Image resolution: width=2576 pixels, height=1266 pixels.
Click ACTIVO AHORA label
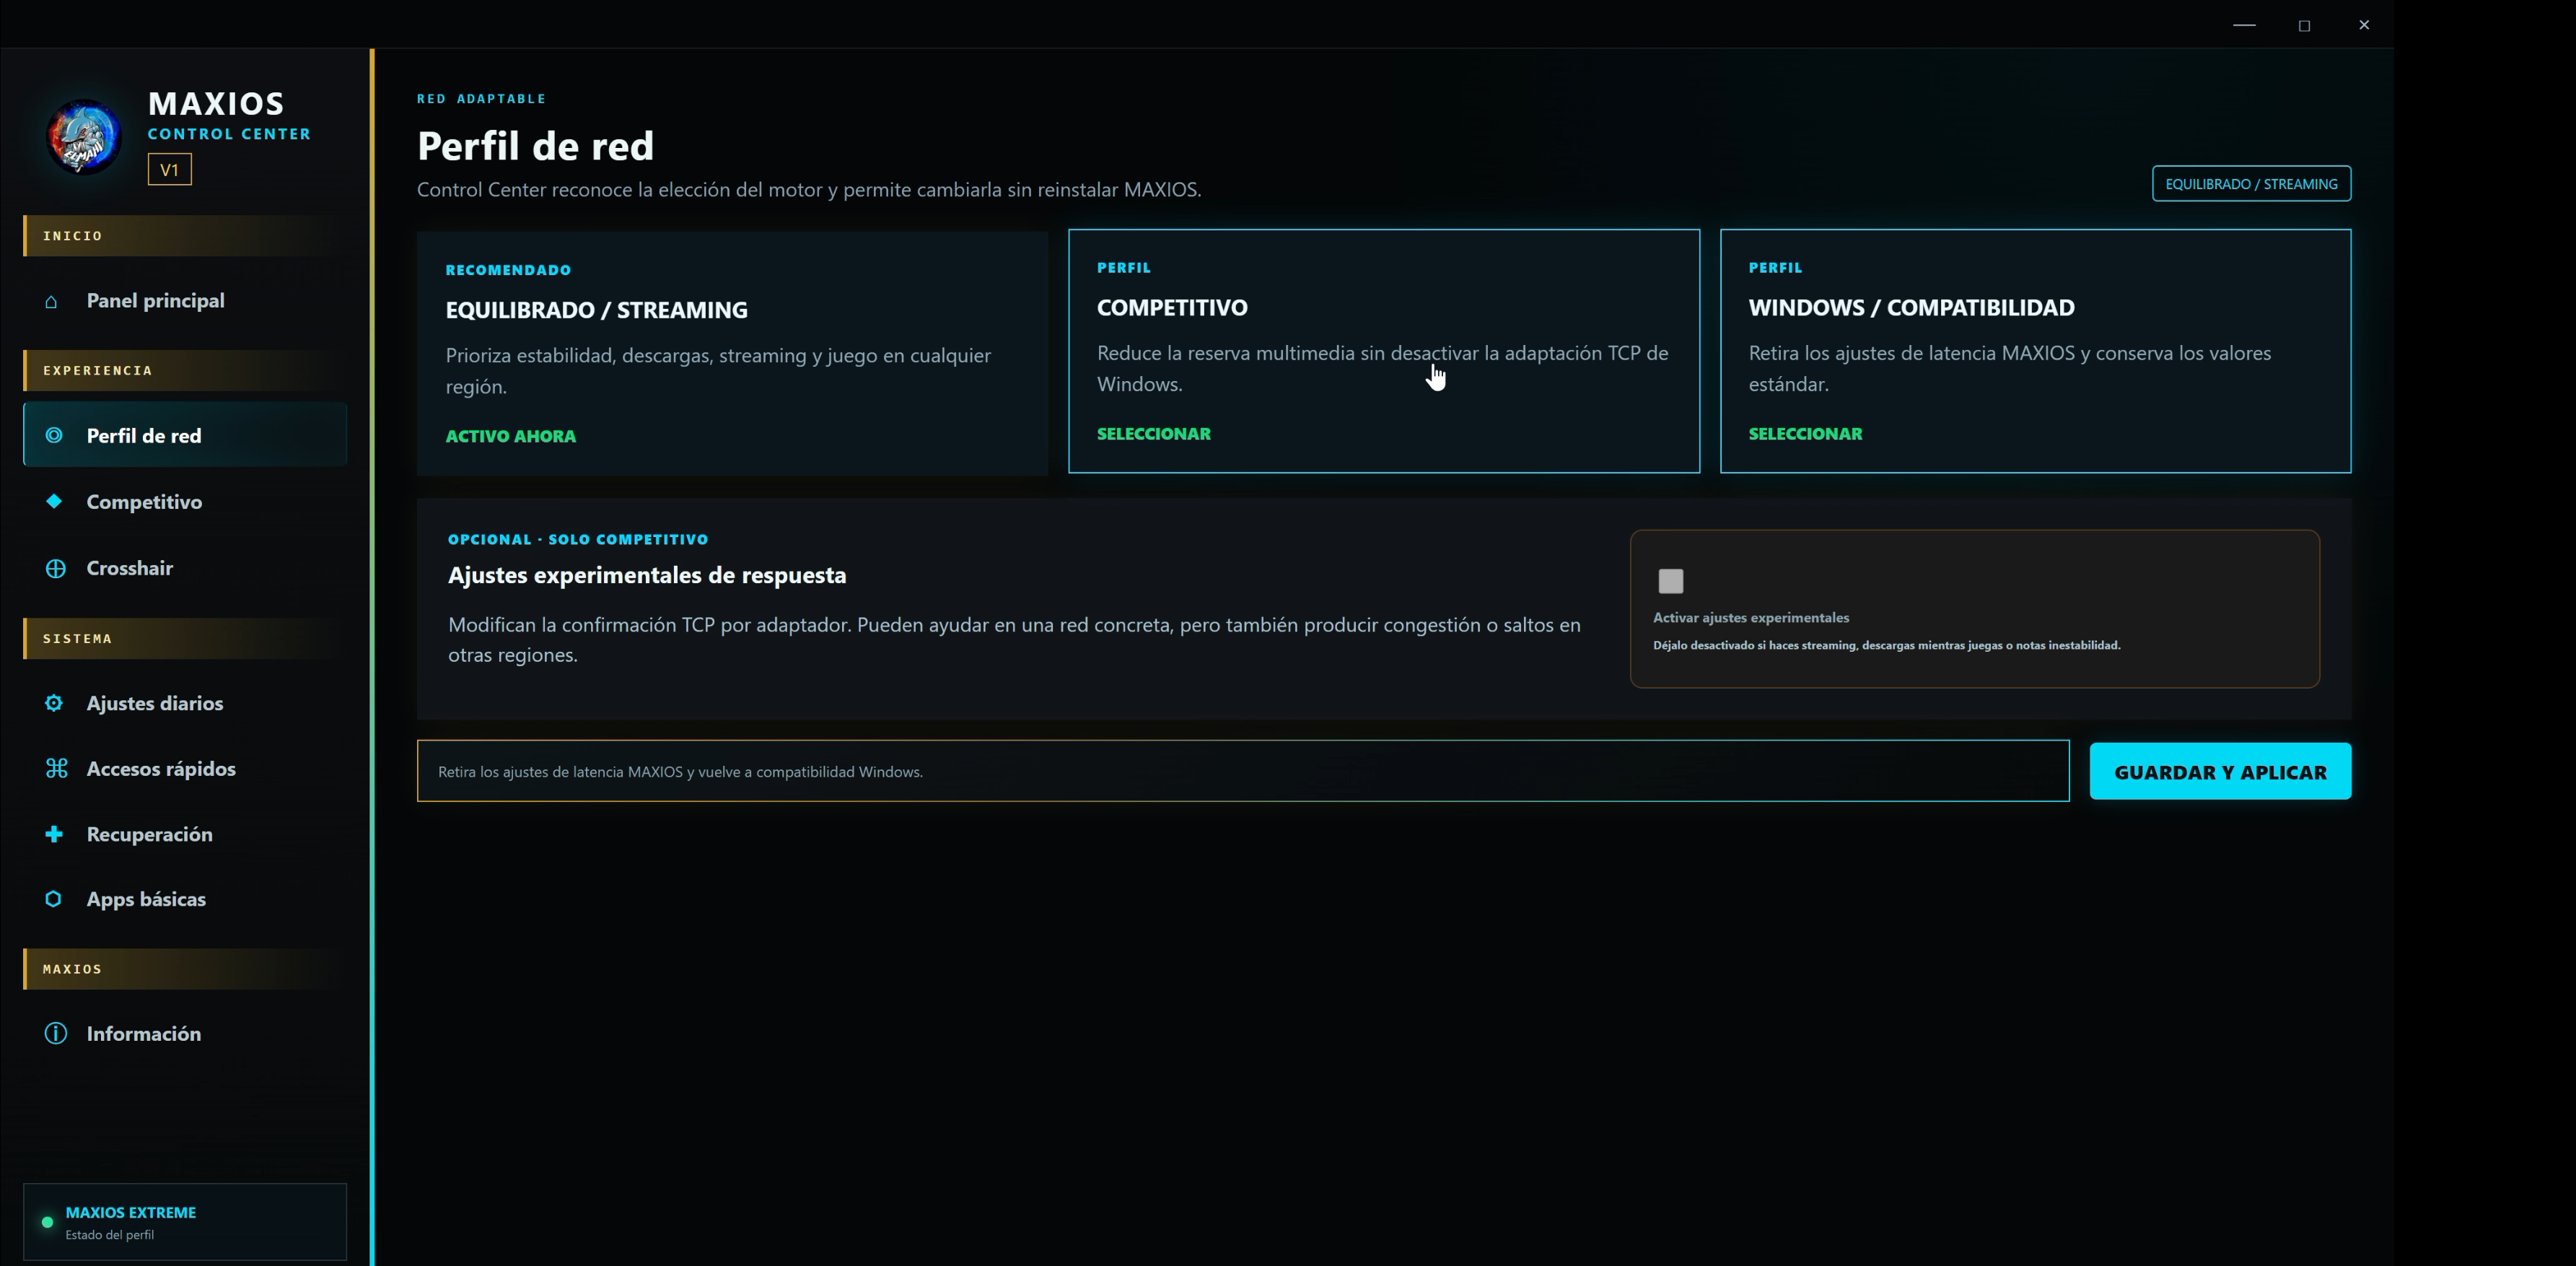pyautogui.click(x=511, y=436)
